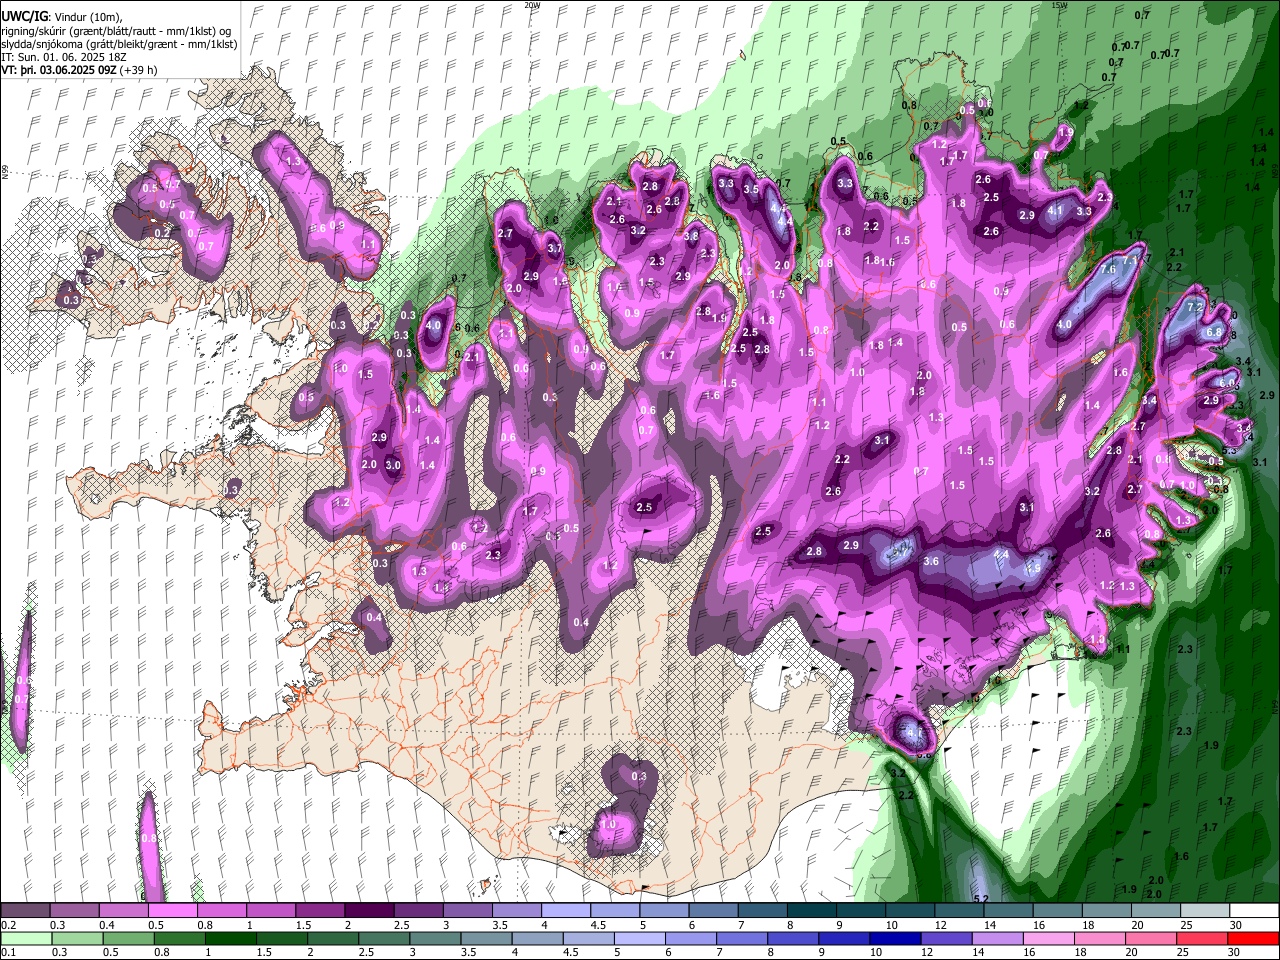Click the 15W longitude label
Image resolution: width=1280 pixels, height=960 pixels.
(x=1060, y=5)
